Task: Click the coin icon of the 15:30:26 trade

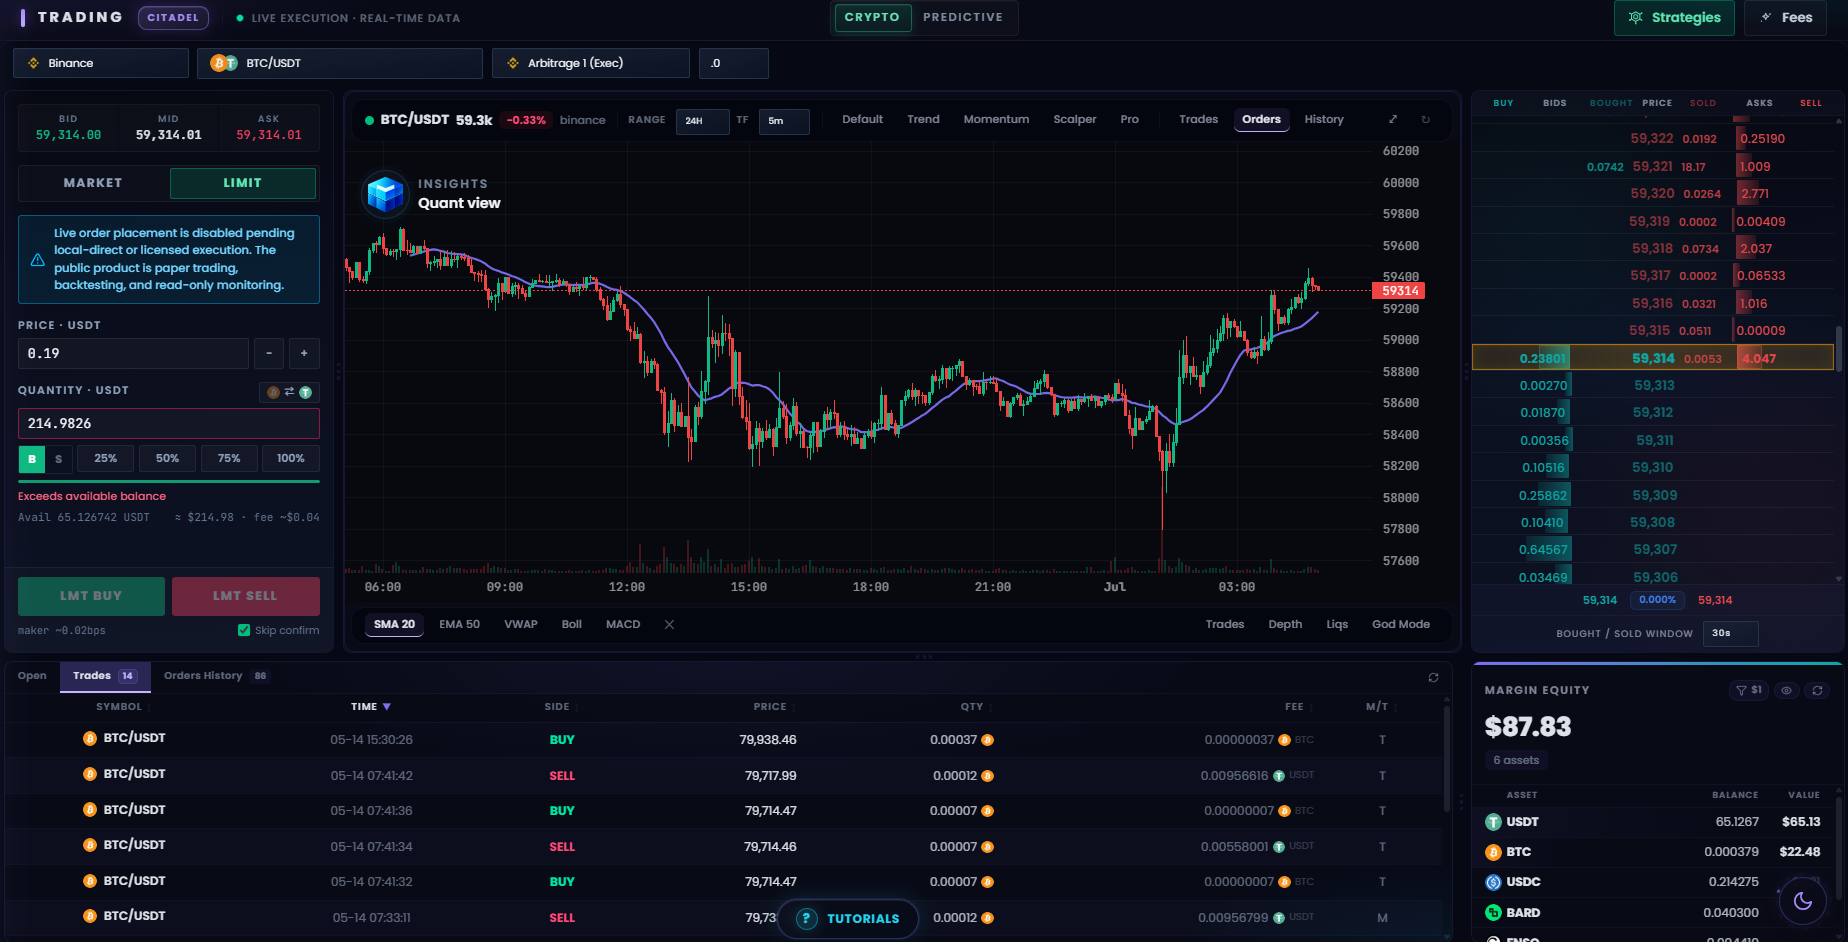Action: (x=90, y=738)
